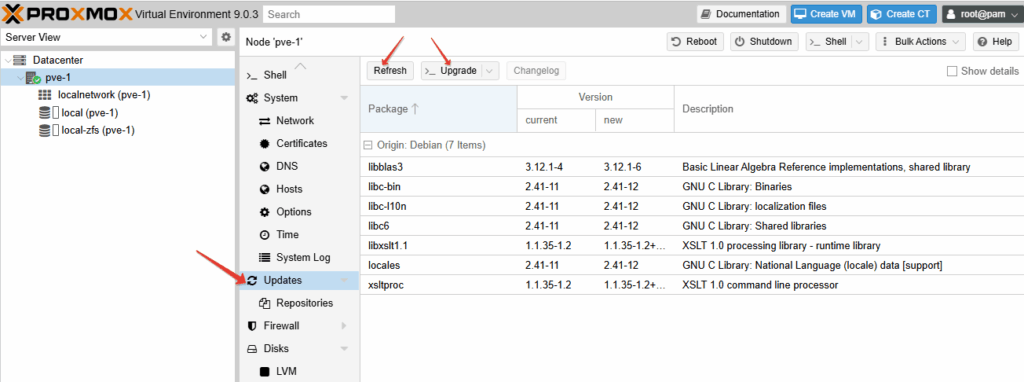
Task: Click the Create CT button
Action: pyautogui.click(x=902, y=14)
